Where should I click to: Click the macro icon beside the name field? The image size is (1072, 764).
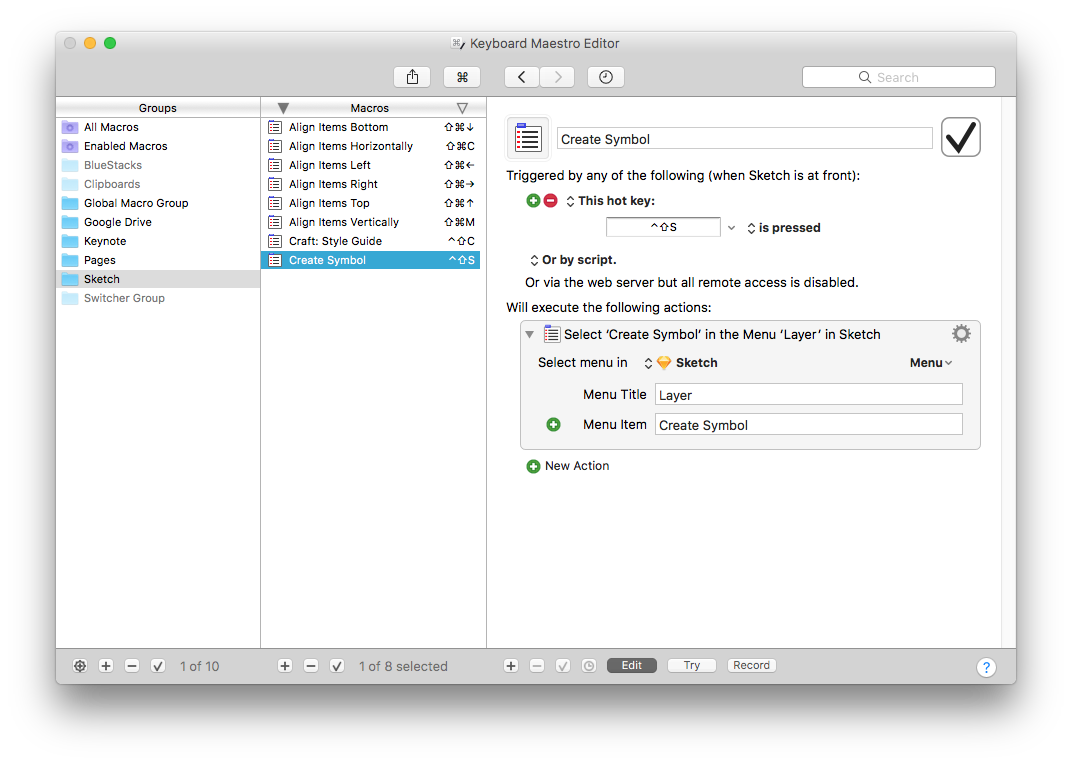[x=528, y=138]
